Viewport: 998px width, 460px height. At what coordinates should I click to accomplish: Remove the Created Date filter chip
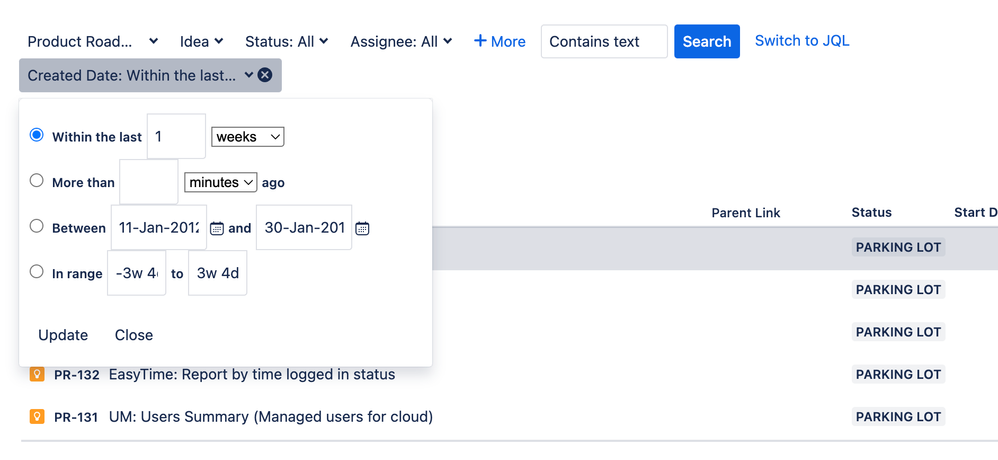pyautogui.click(x=265, y=75)
